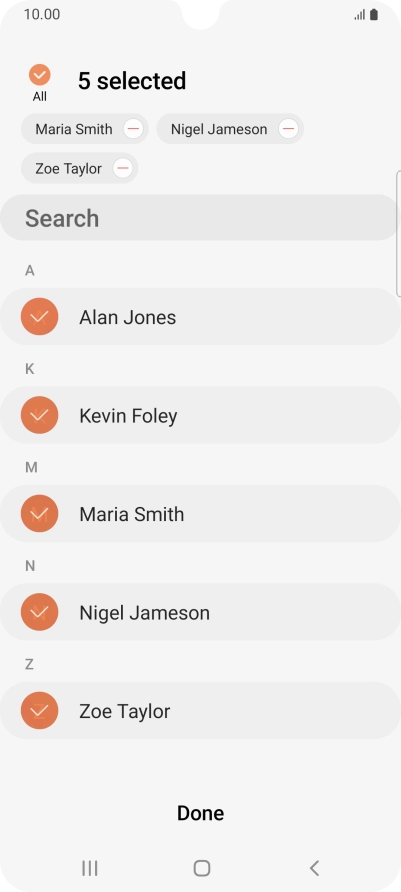Deselect Maria Smith checkmark in list
Image resolution: width=401 pixels, height=892 pixels.
pos(39,514)
